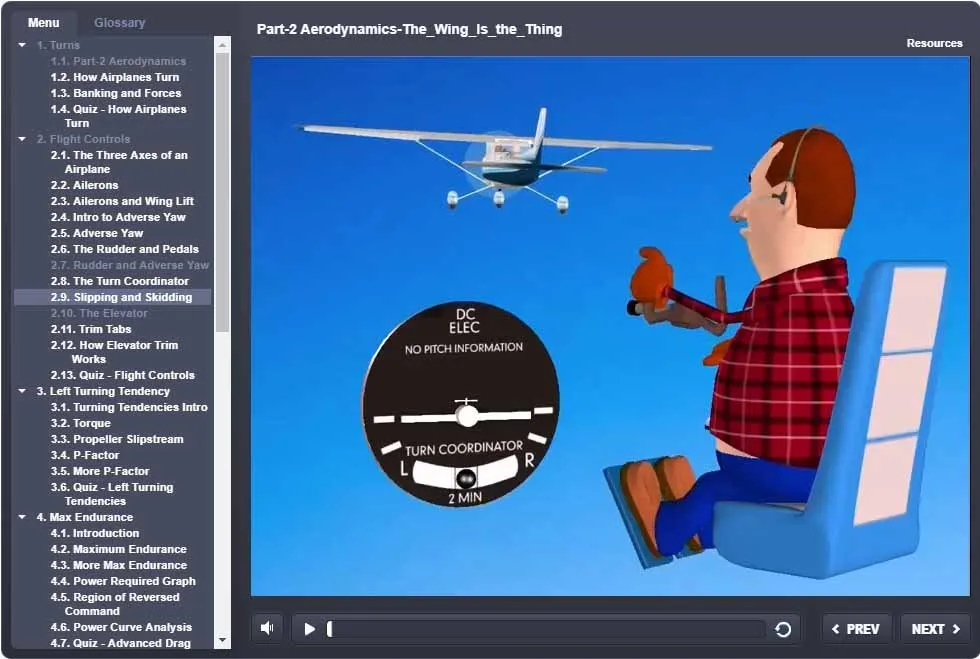Open the Resources link
Image resolution: width=980 pixels, height=659 pixels.
coord(934,43)
